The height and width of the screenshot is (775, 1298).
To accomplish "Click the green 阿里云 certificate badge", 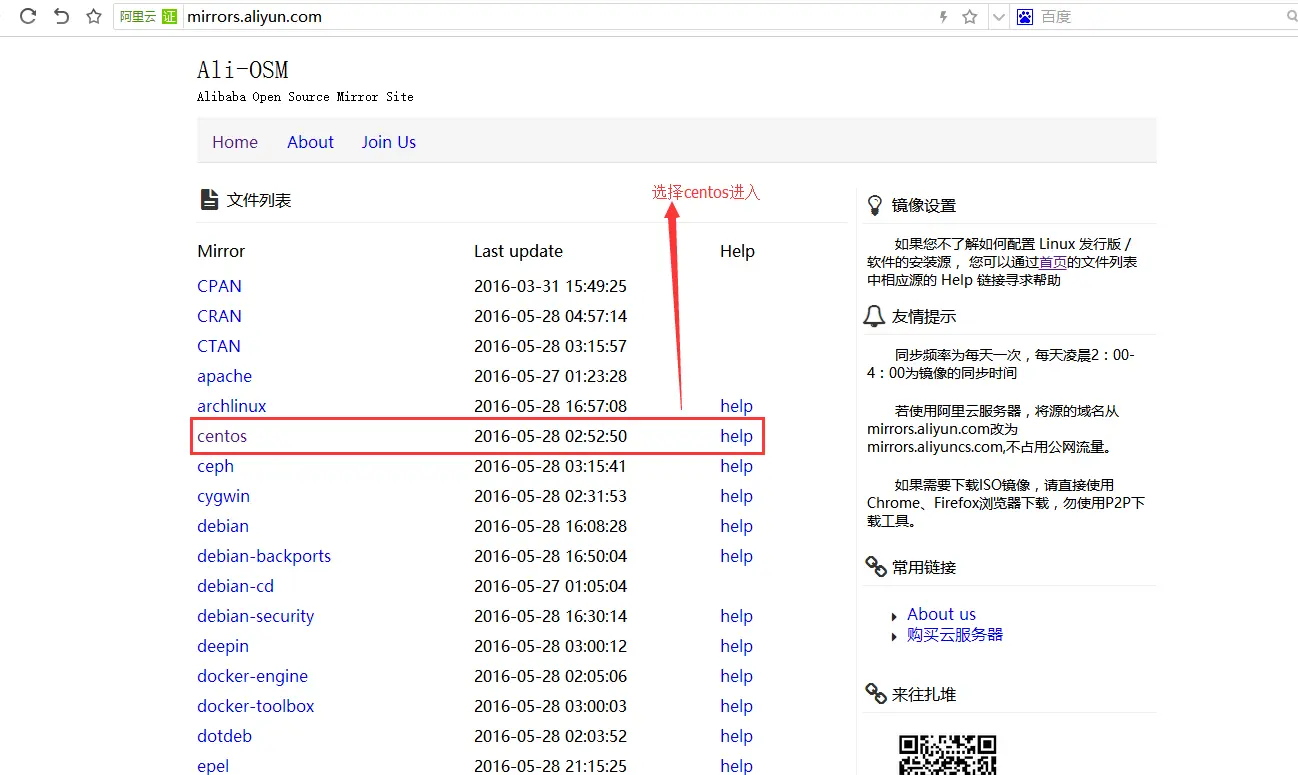I will click(148, 17).
